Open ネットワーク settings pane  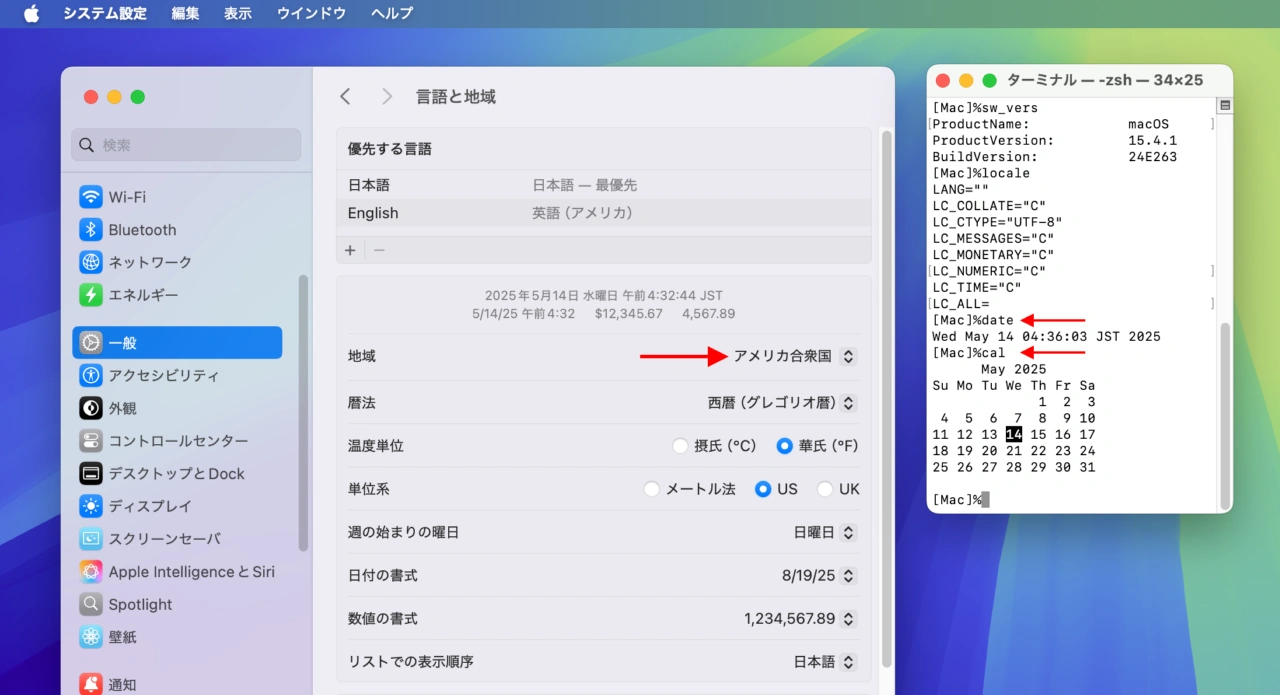tap(150, 262)
